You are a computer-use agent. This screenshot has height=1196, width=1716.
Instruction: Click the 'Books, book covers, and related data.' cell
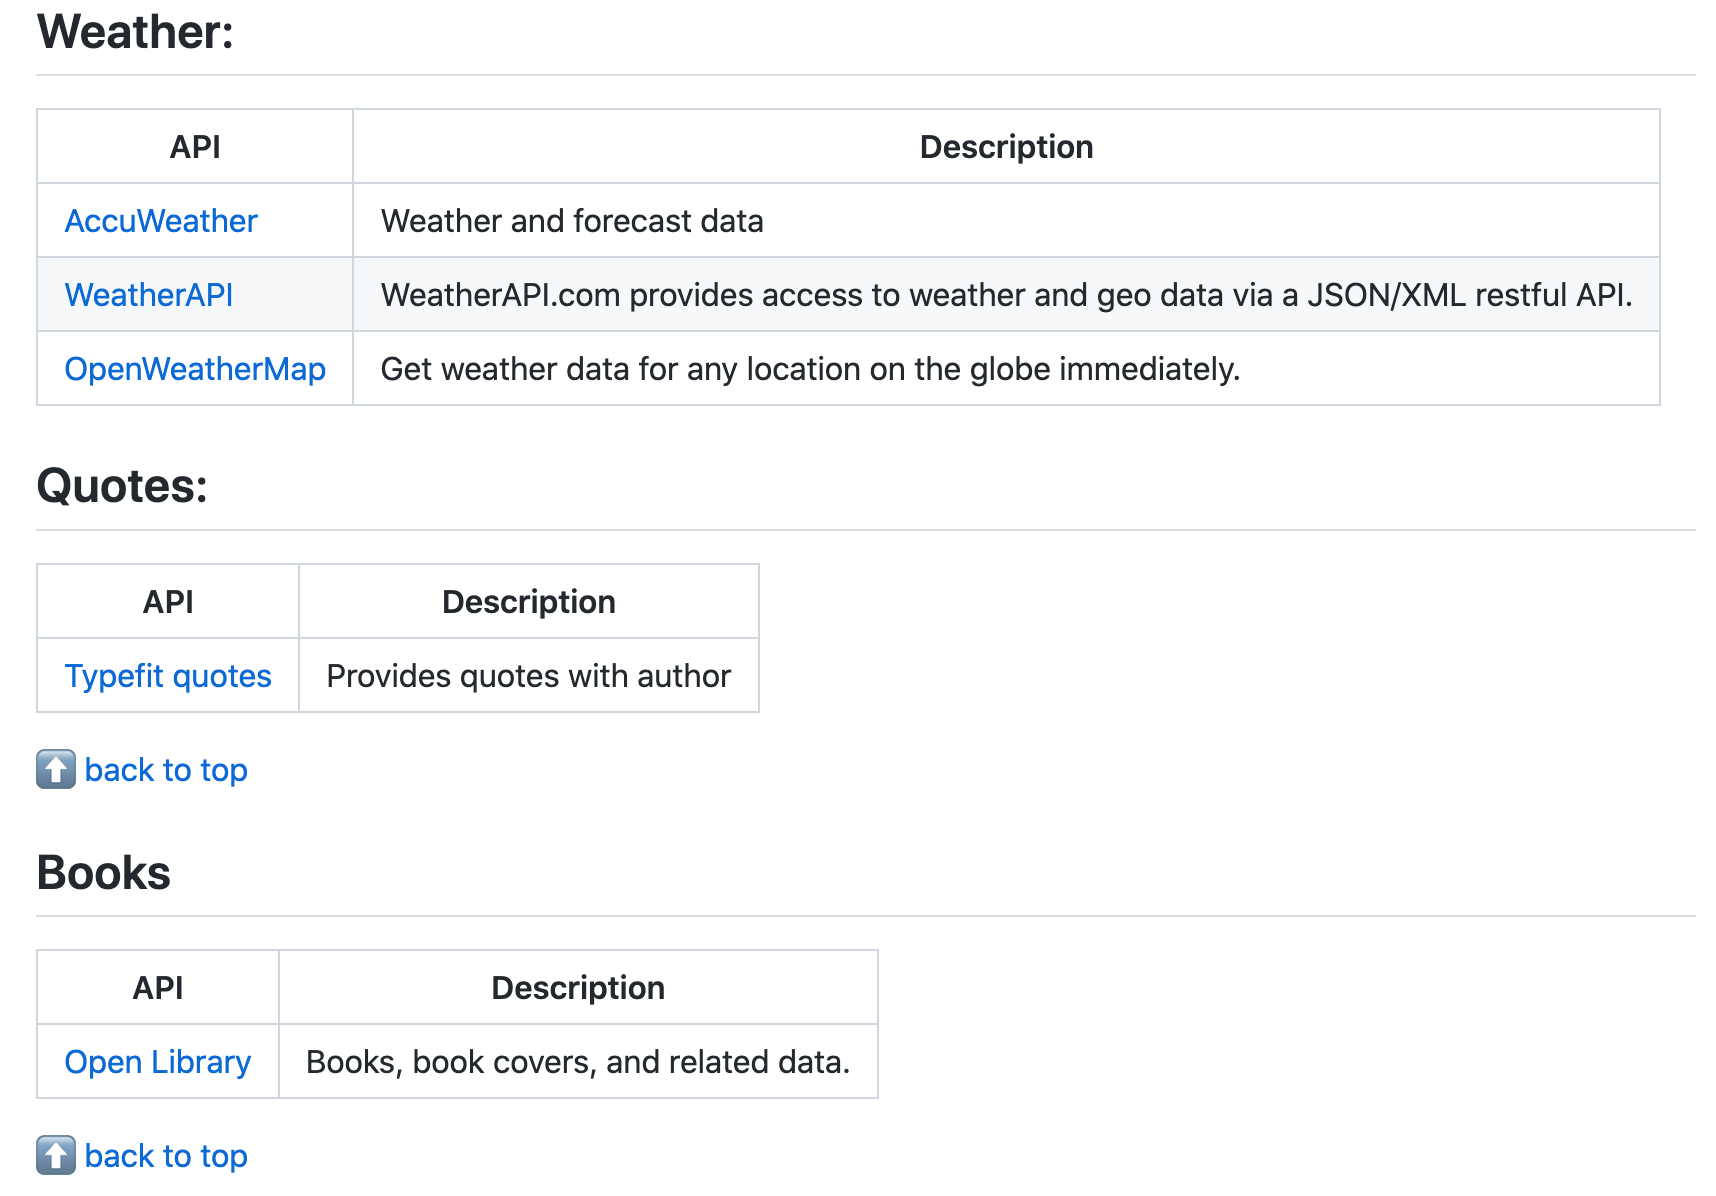(578, 1062)
